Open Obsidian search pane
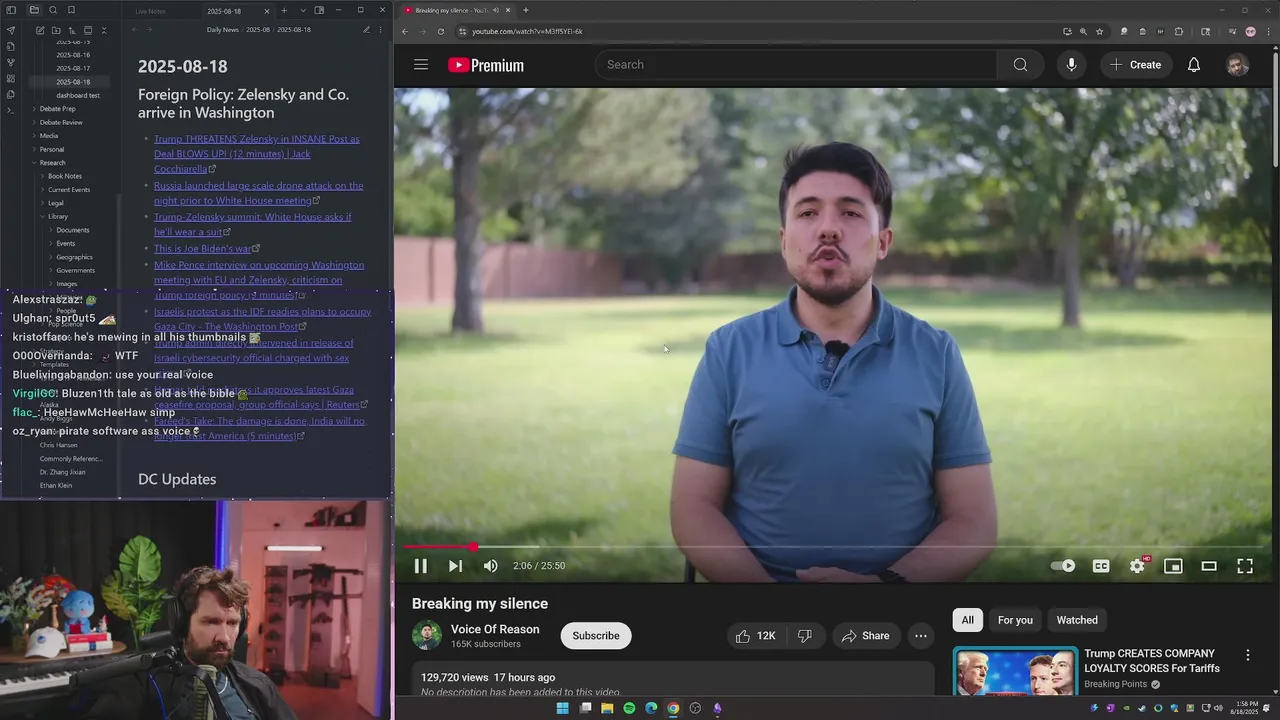Viewport: 1280px width, 720px height. (53, 10)
